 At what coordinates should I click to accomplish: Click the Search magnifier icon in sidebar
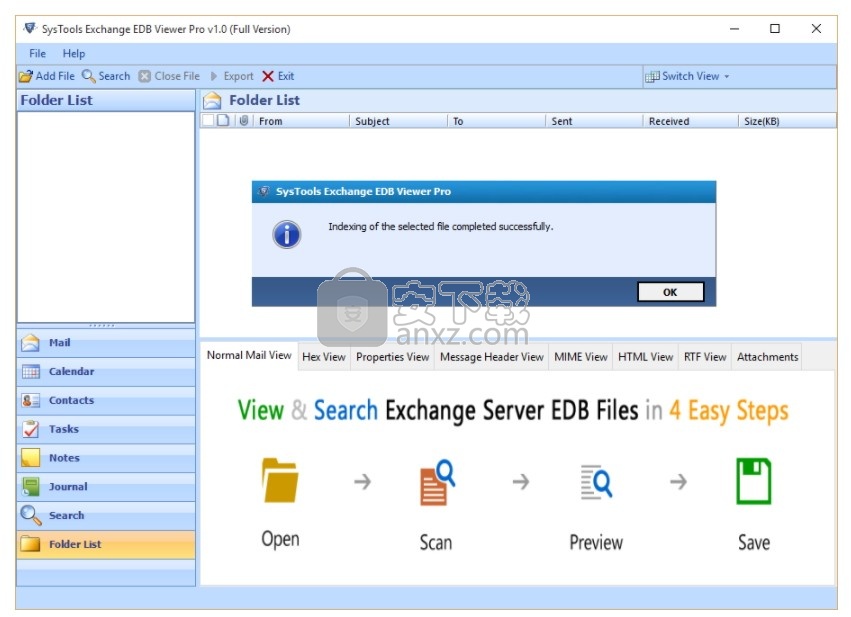click(x=31, y=515)
